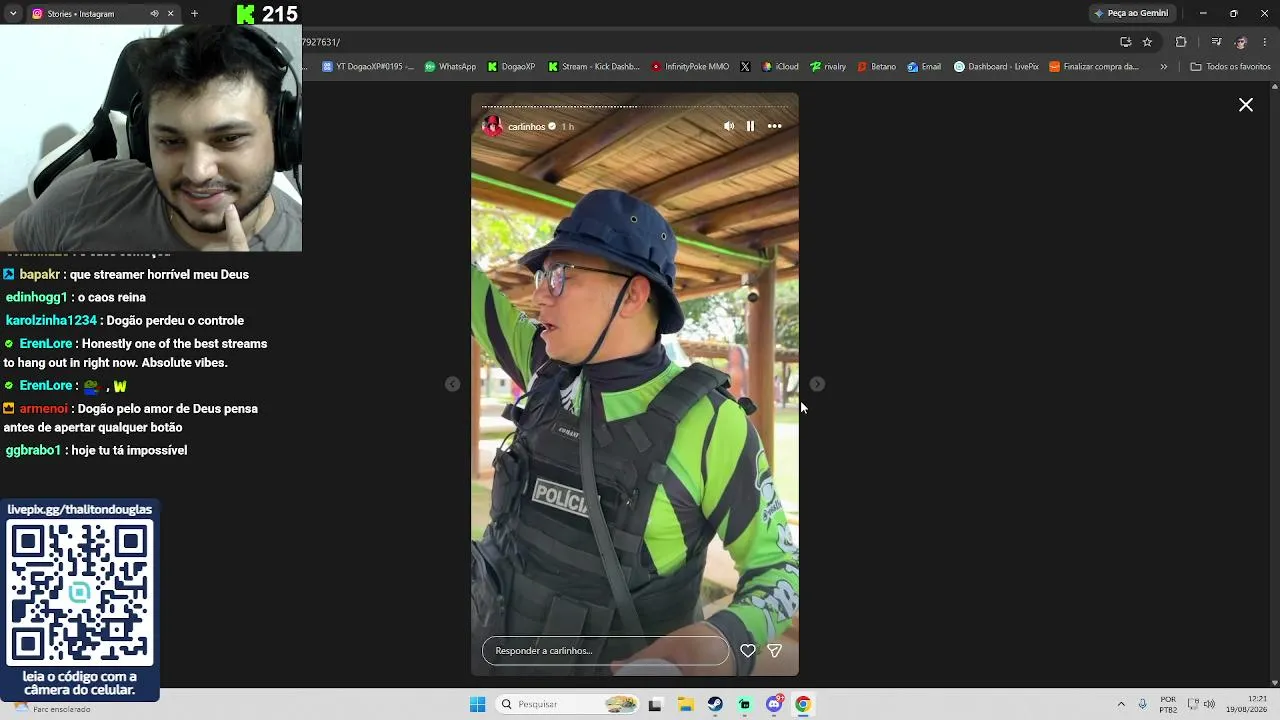The height and width of the screenshot is (720, 1280).
Task: Click the bapakr chat username
Action: (40, 274)
